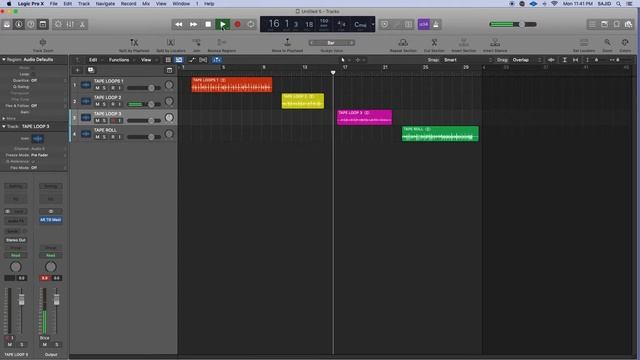
Task: Click Insert Section toolbar icon
Action: 464,44
